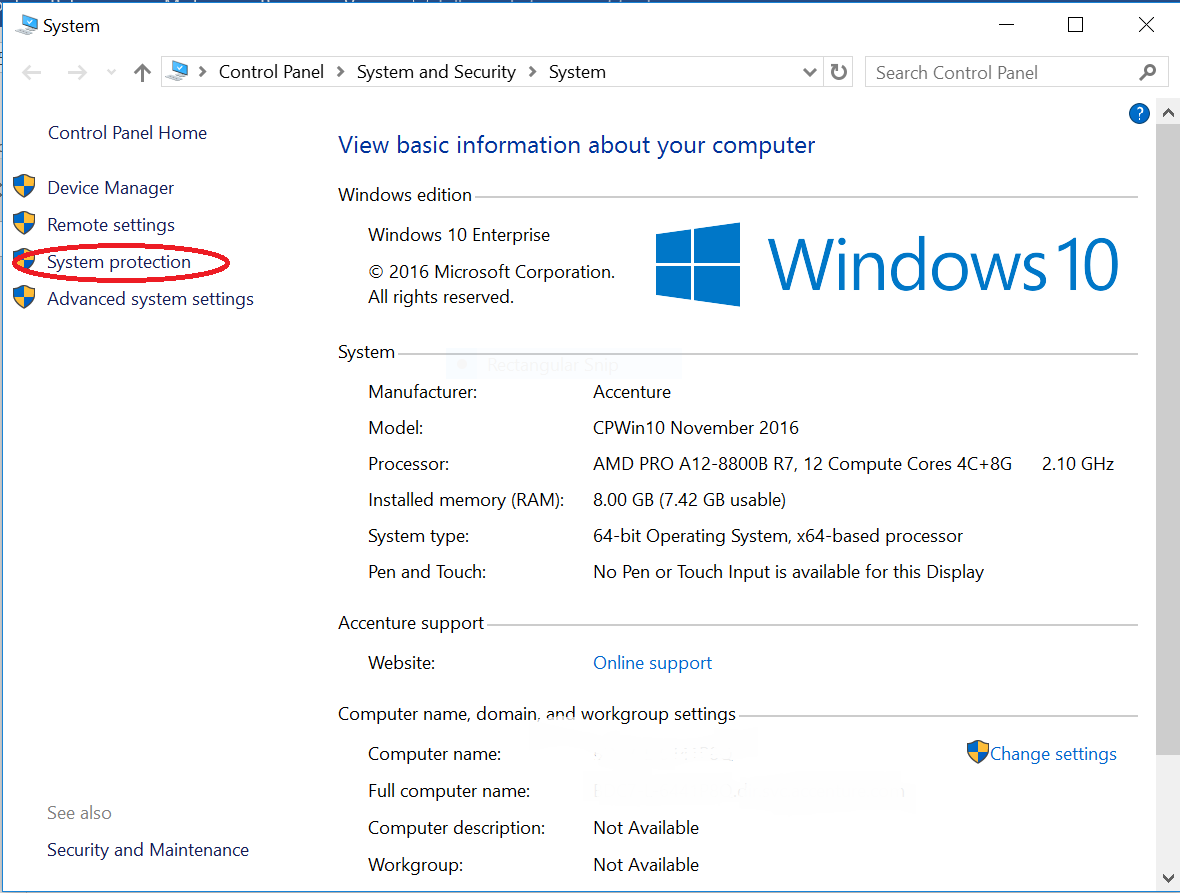
Task: Open Device Manager from the sidebar
Action: pos(110,187)
